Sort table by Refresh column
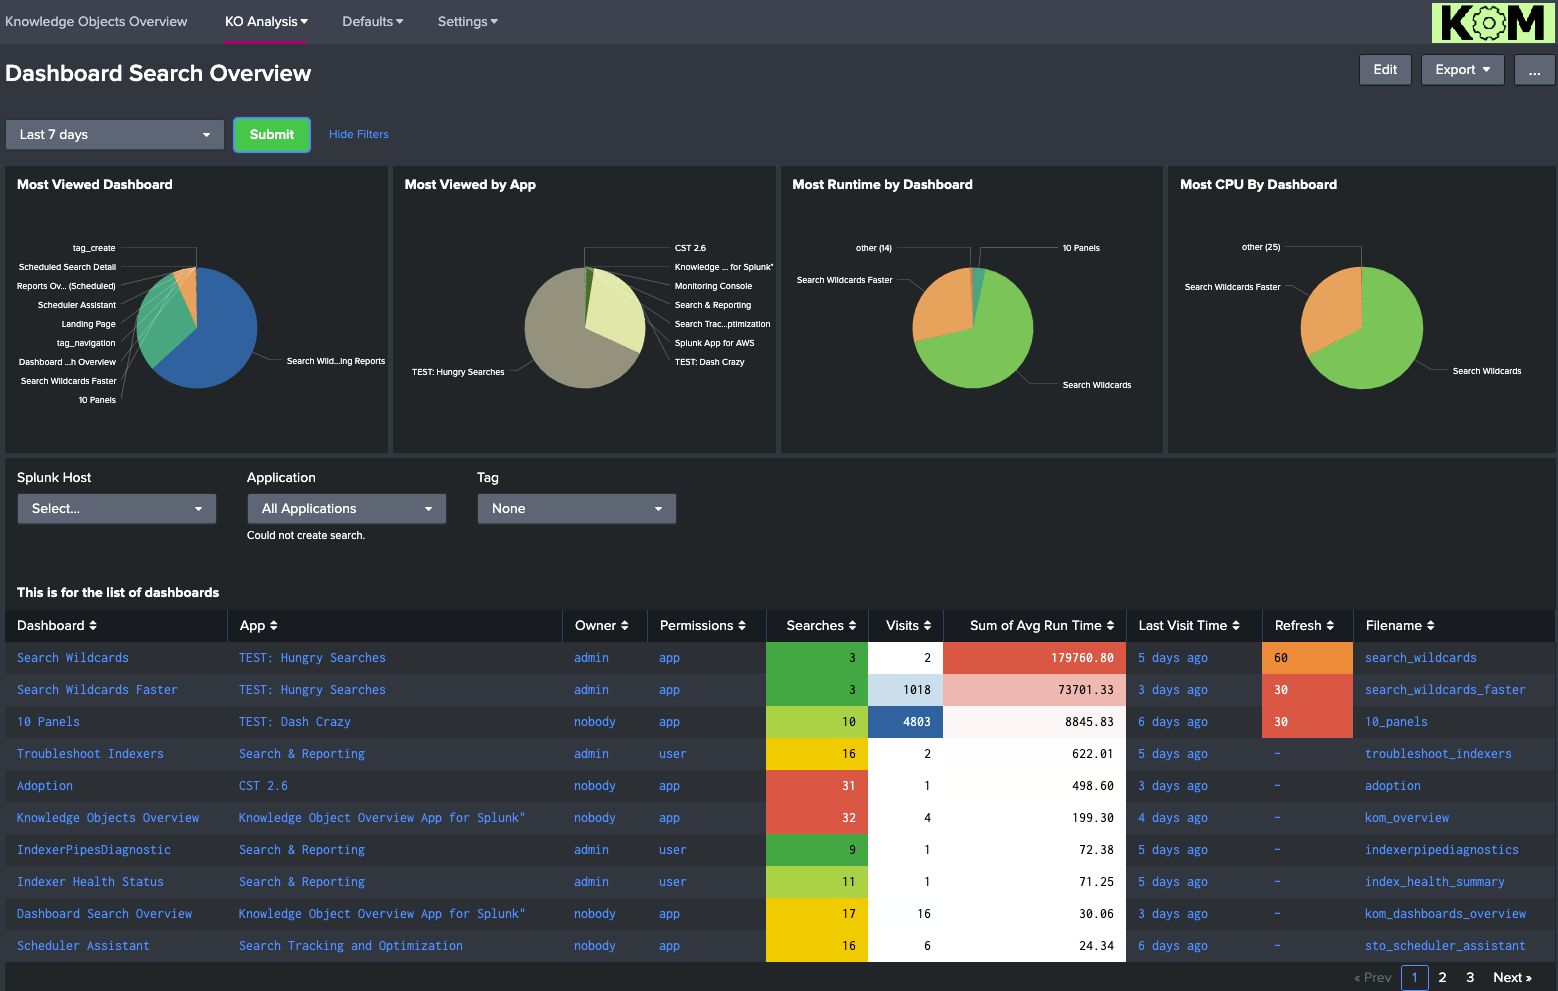Screen dimensions: 1558x991 pyautogui.click(x=1304, y=625)
